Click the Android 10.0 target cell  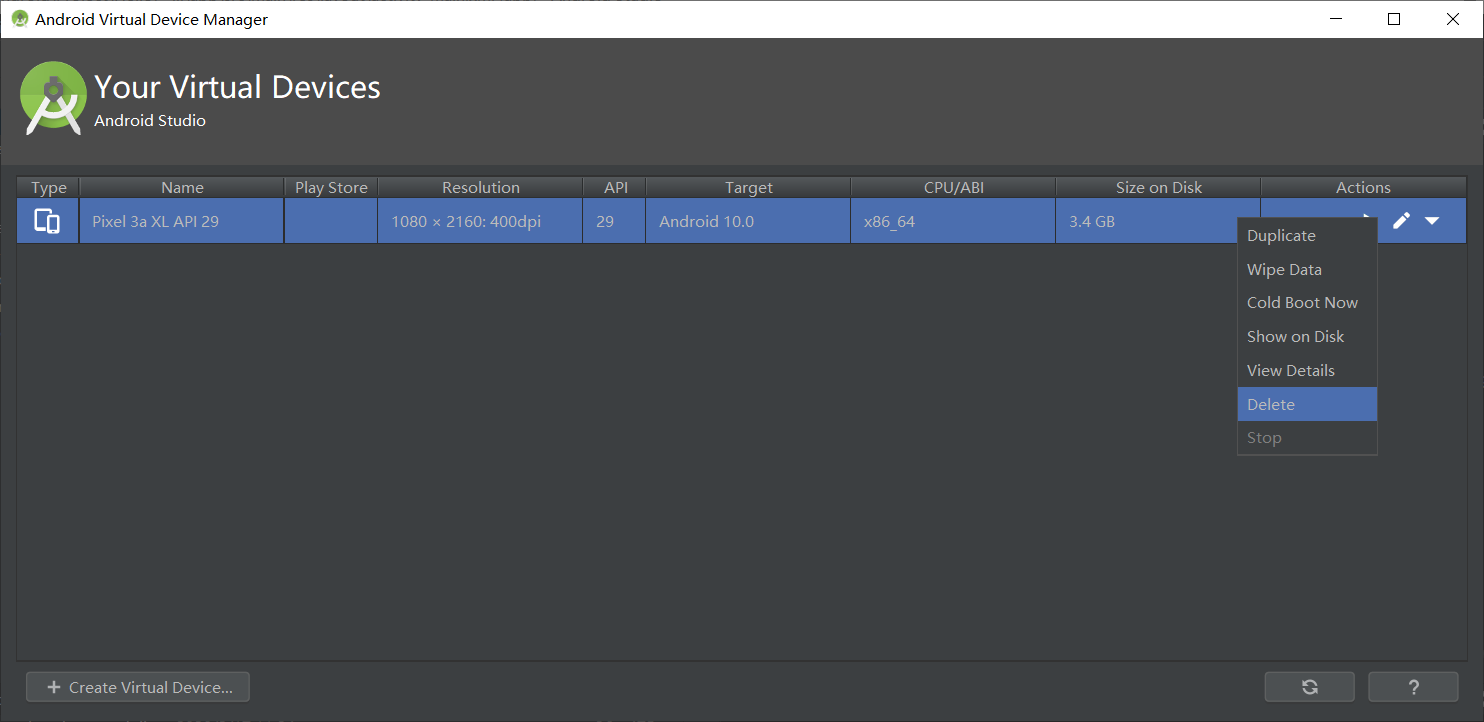(x=748, y=221)
